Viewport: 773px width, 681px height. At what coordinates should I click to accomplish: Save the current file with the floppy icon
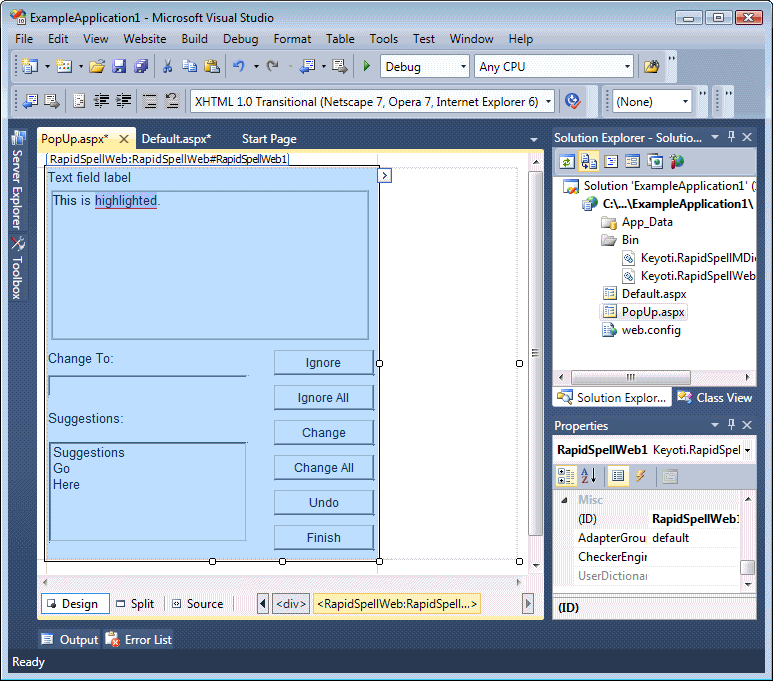click(x=119, y=66)
